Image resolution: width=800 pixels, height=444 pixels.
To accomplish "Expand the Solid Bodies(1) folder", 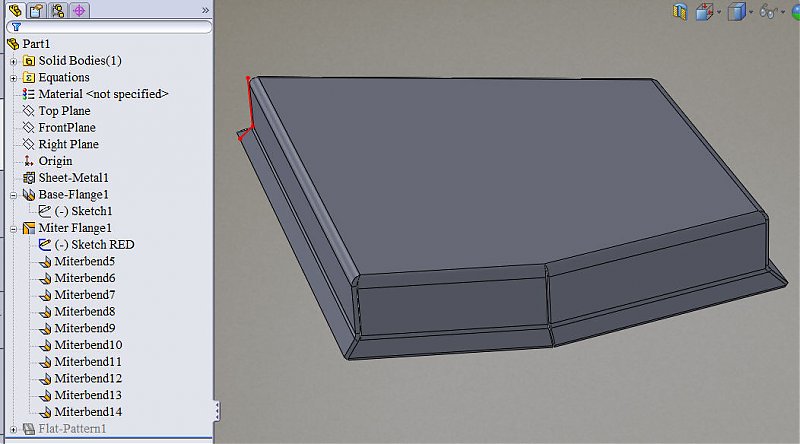I will (14, 61).
